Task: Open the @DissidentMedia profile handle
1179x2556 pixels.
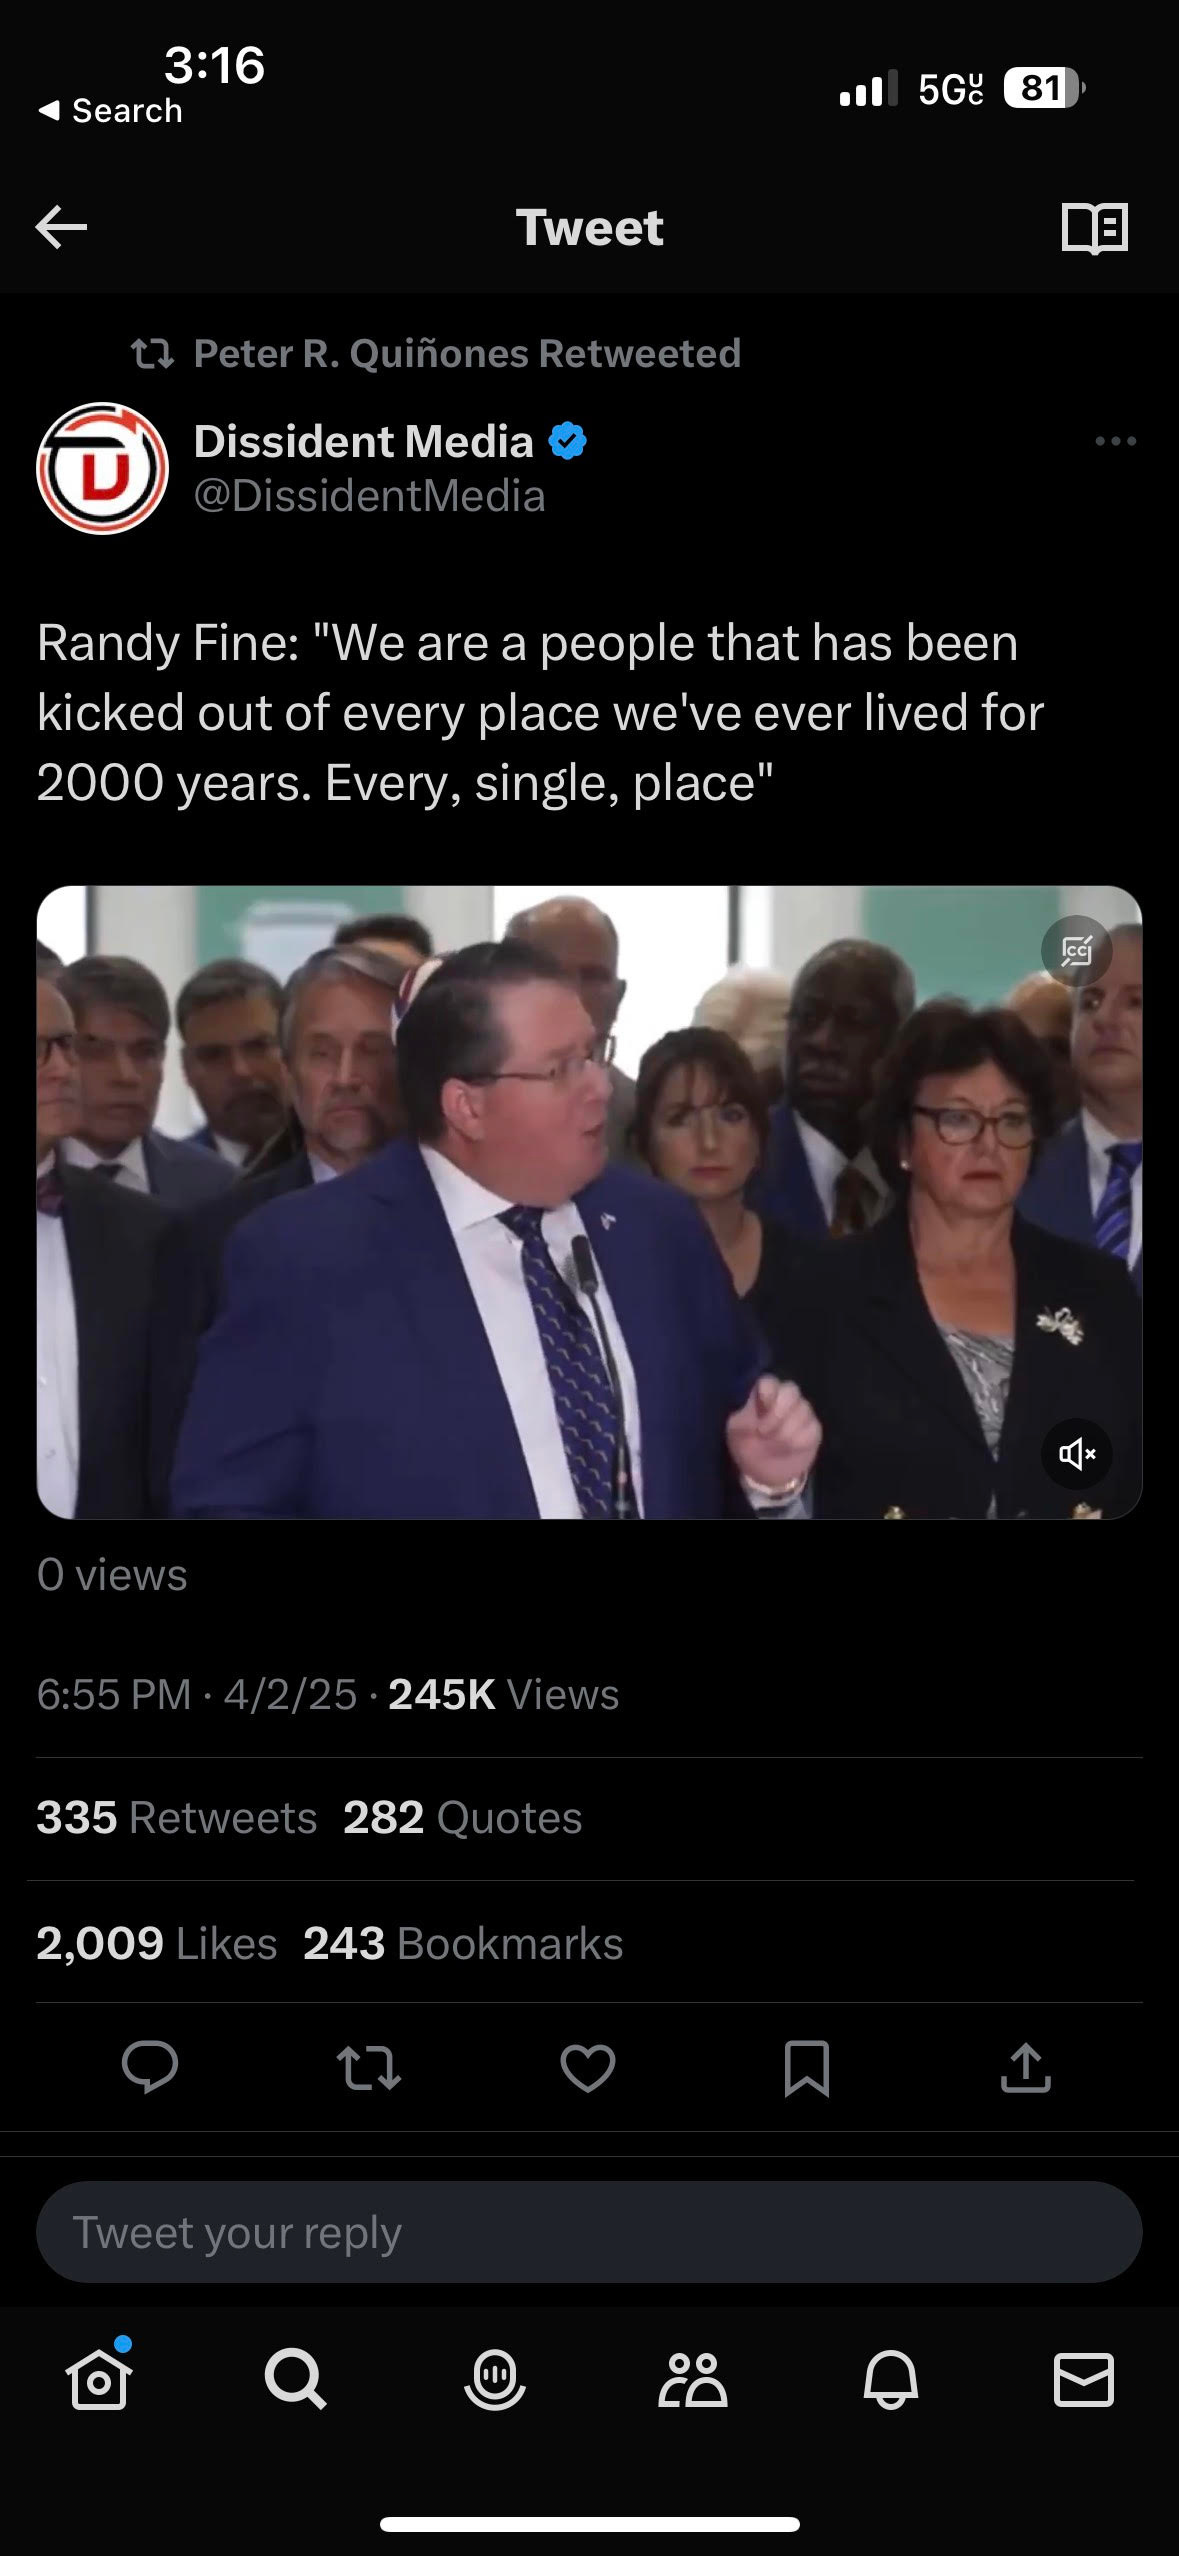Action: (369, 496)
